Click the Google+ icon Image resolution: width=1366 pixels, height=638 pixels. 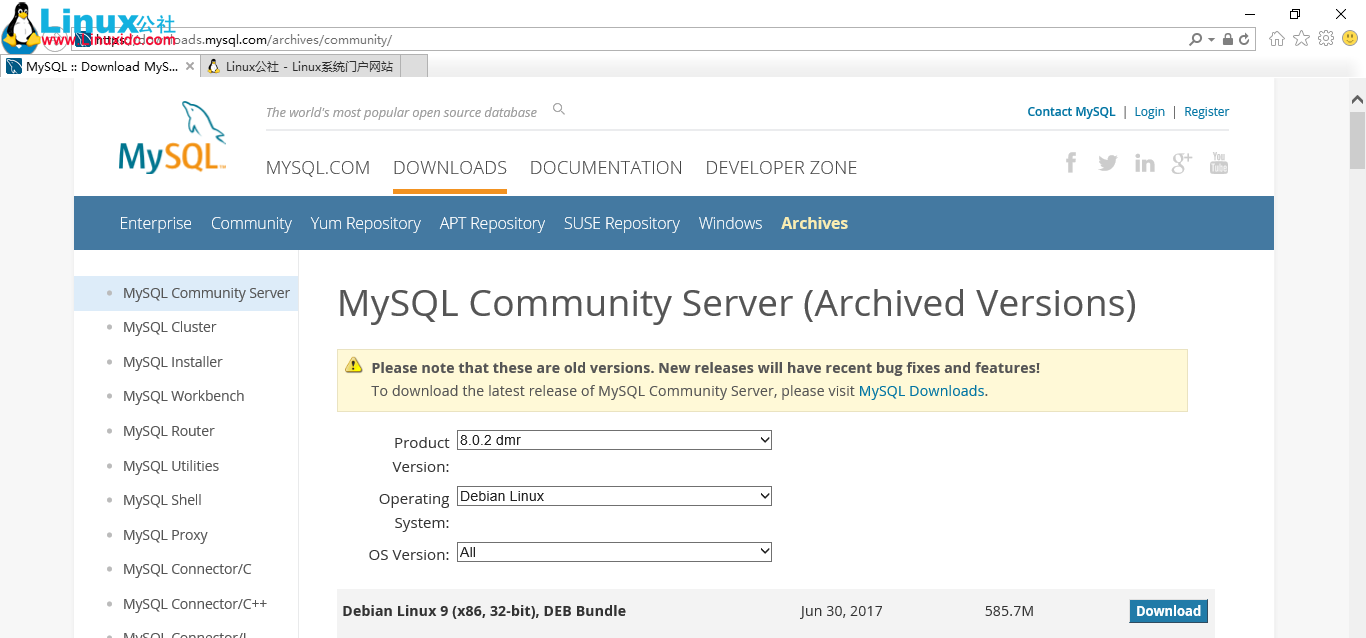click(1181, 162)
